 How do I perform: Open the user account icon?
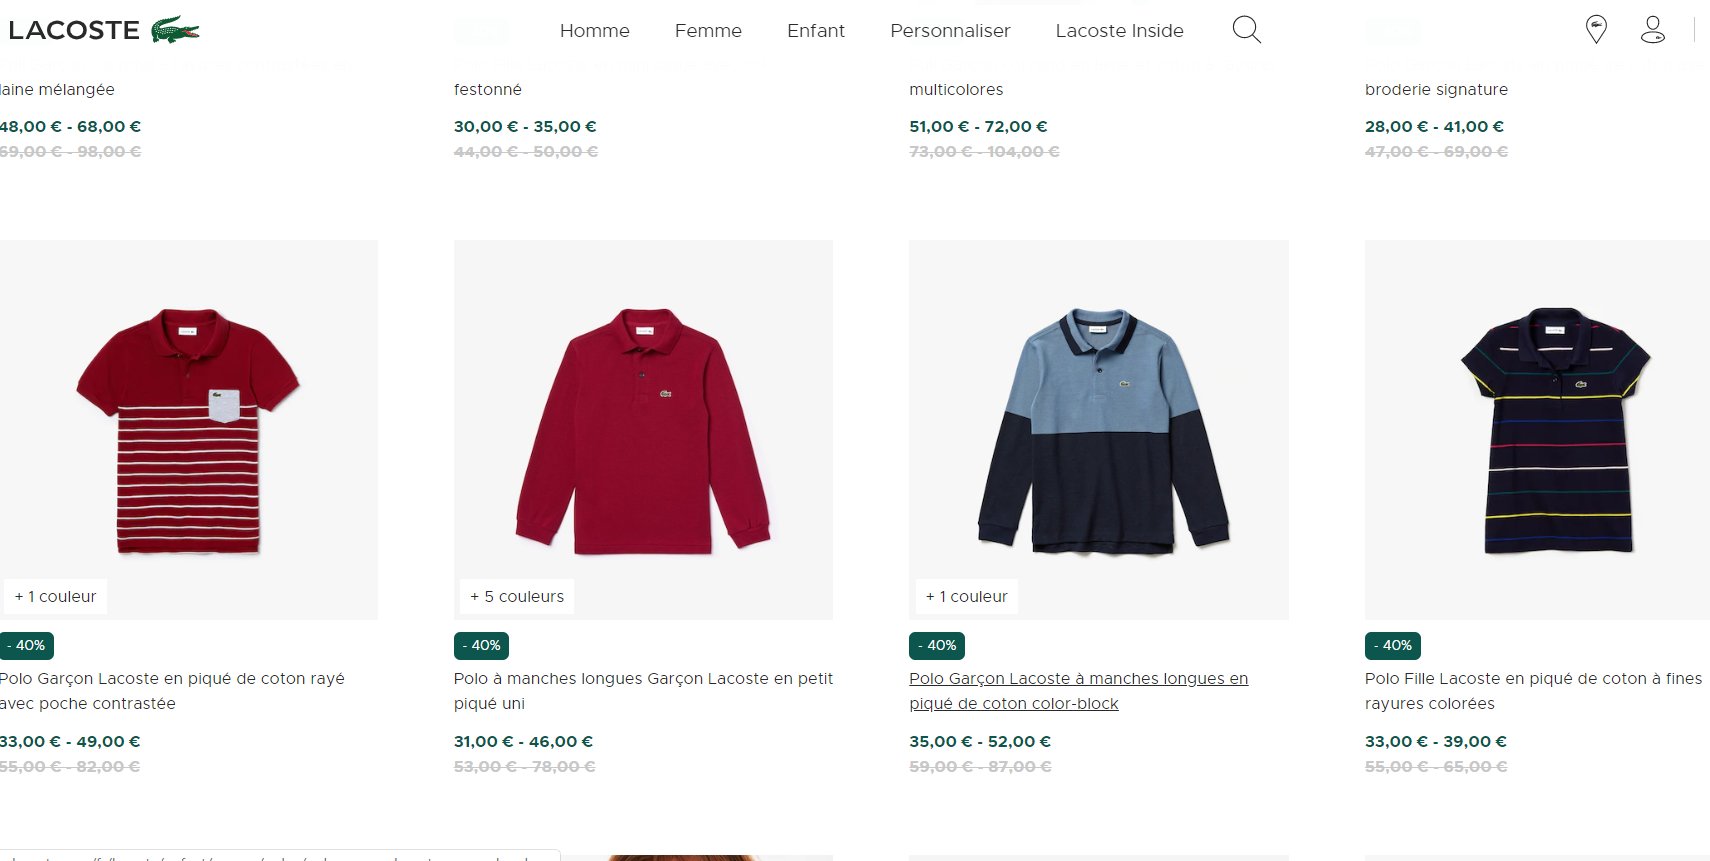click(x=1652, y=30)
